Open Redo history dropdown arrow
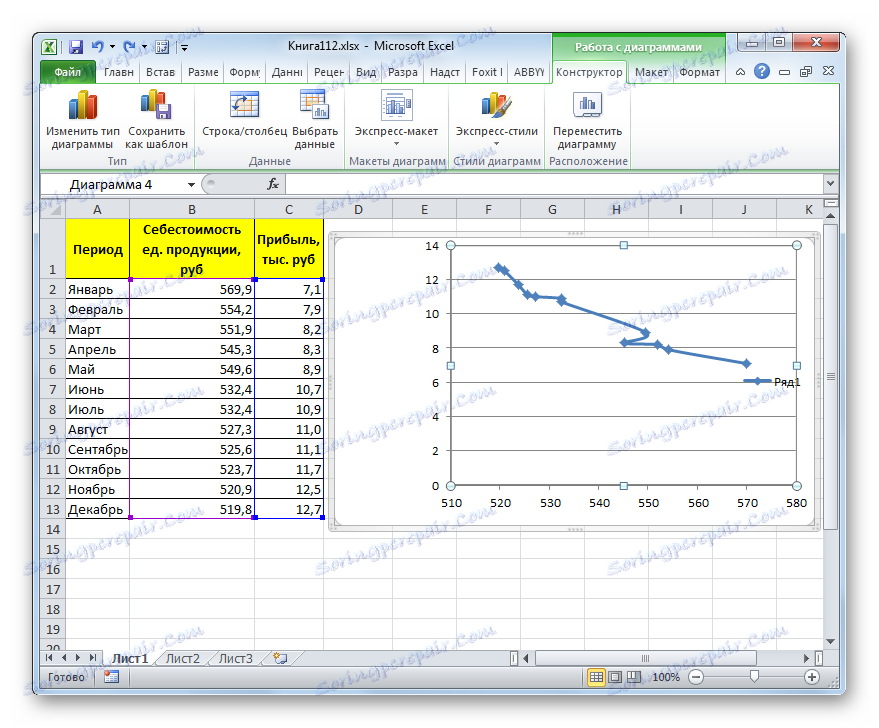The height and width of the screenshot is (728, 879). [144, 47]
